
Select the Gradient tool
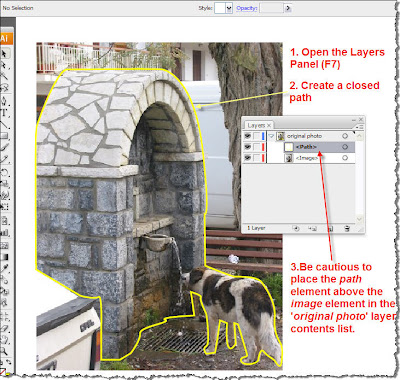(4, 257)
